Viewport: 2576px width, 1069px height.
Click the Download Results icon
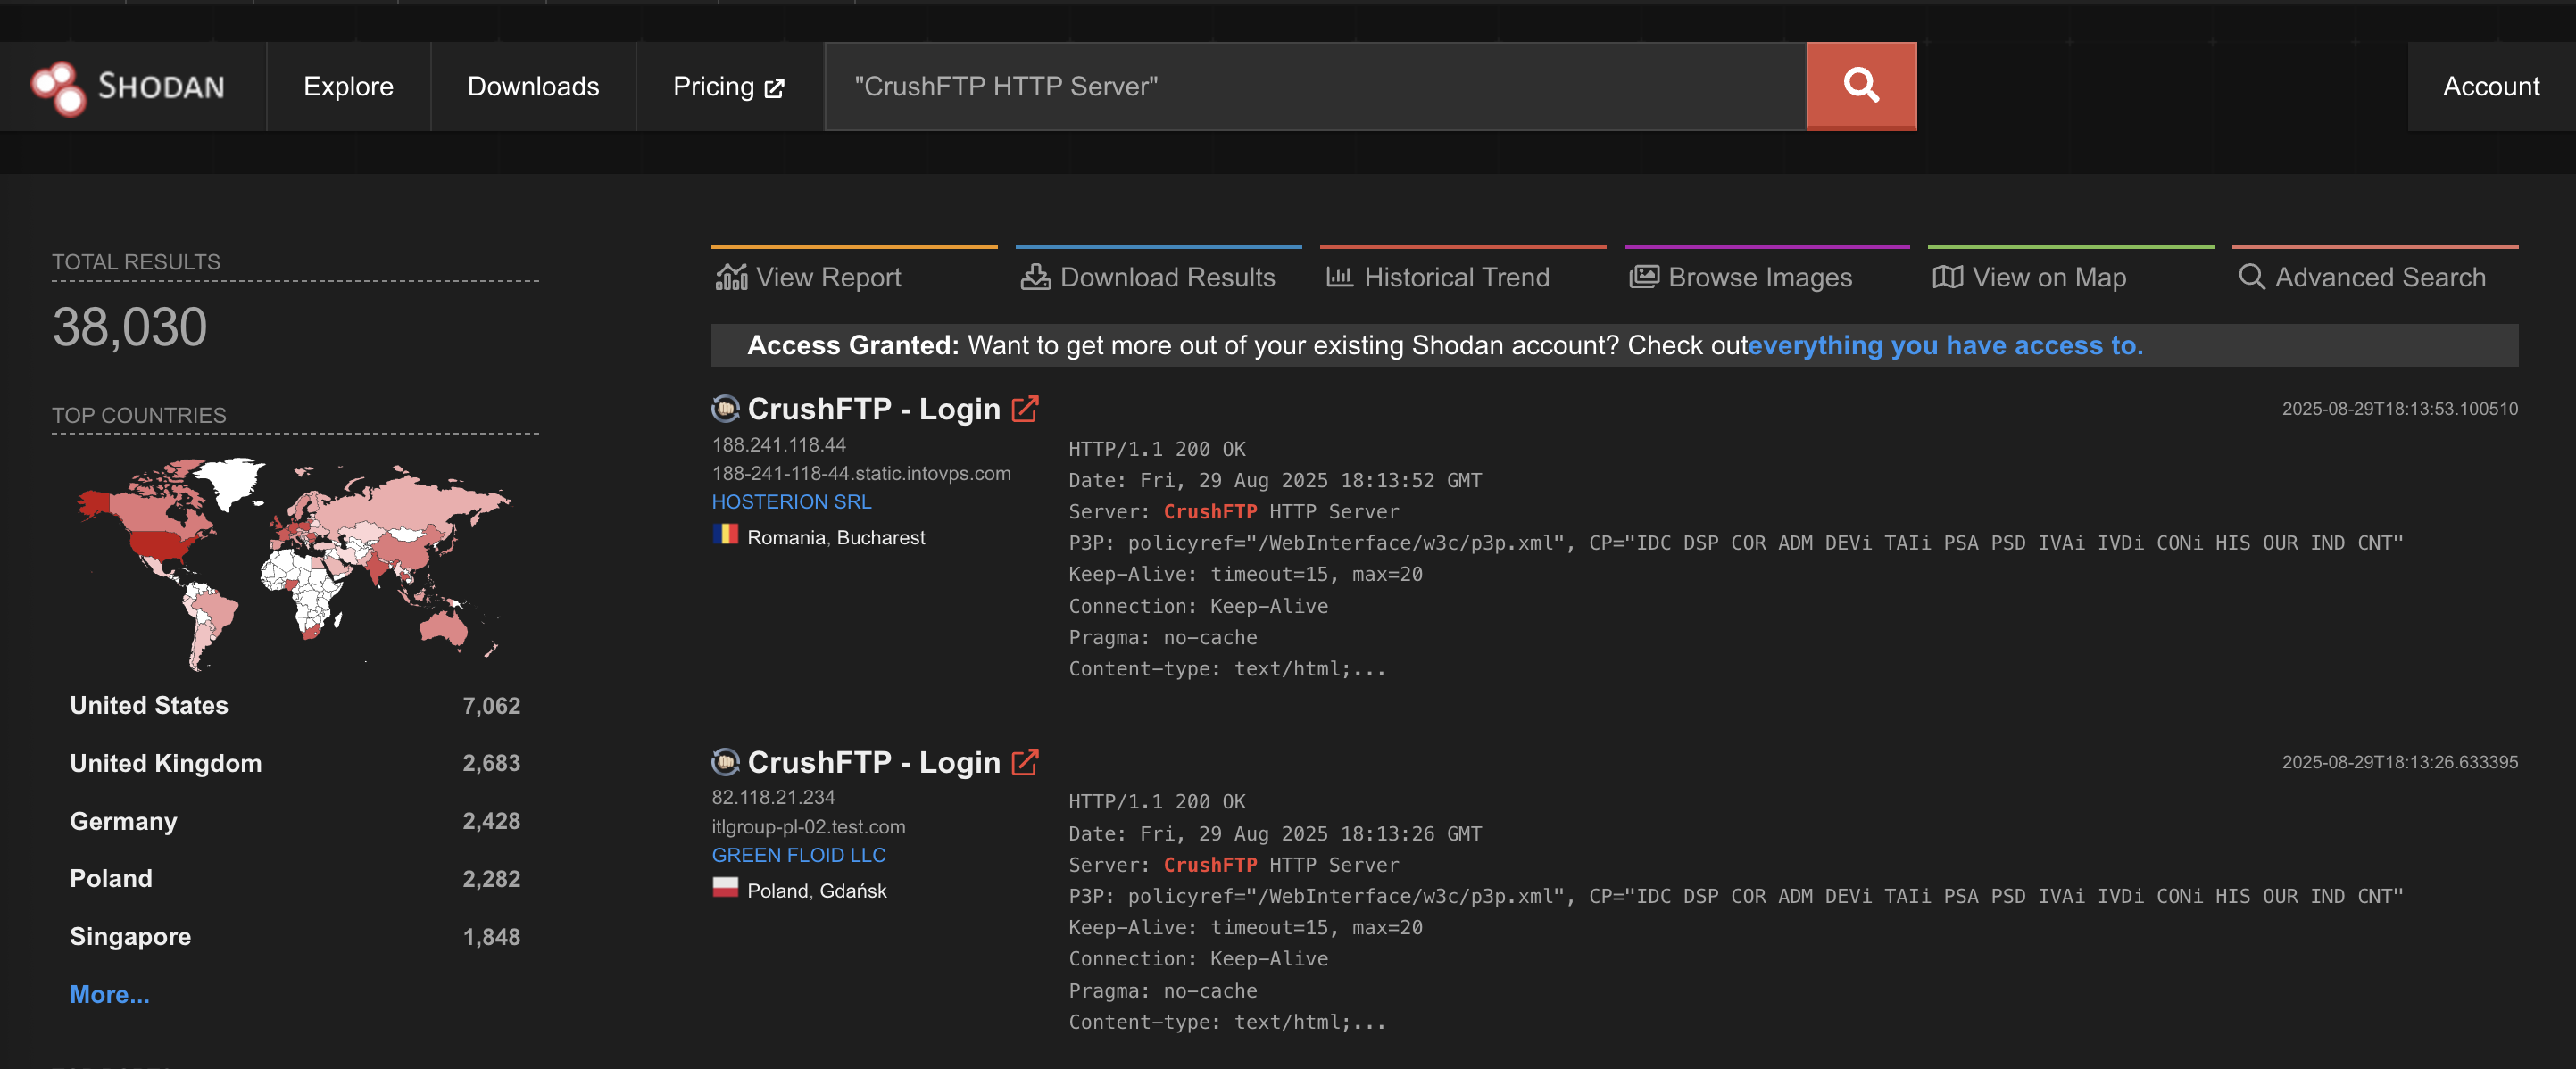tap(1036, 277)
